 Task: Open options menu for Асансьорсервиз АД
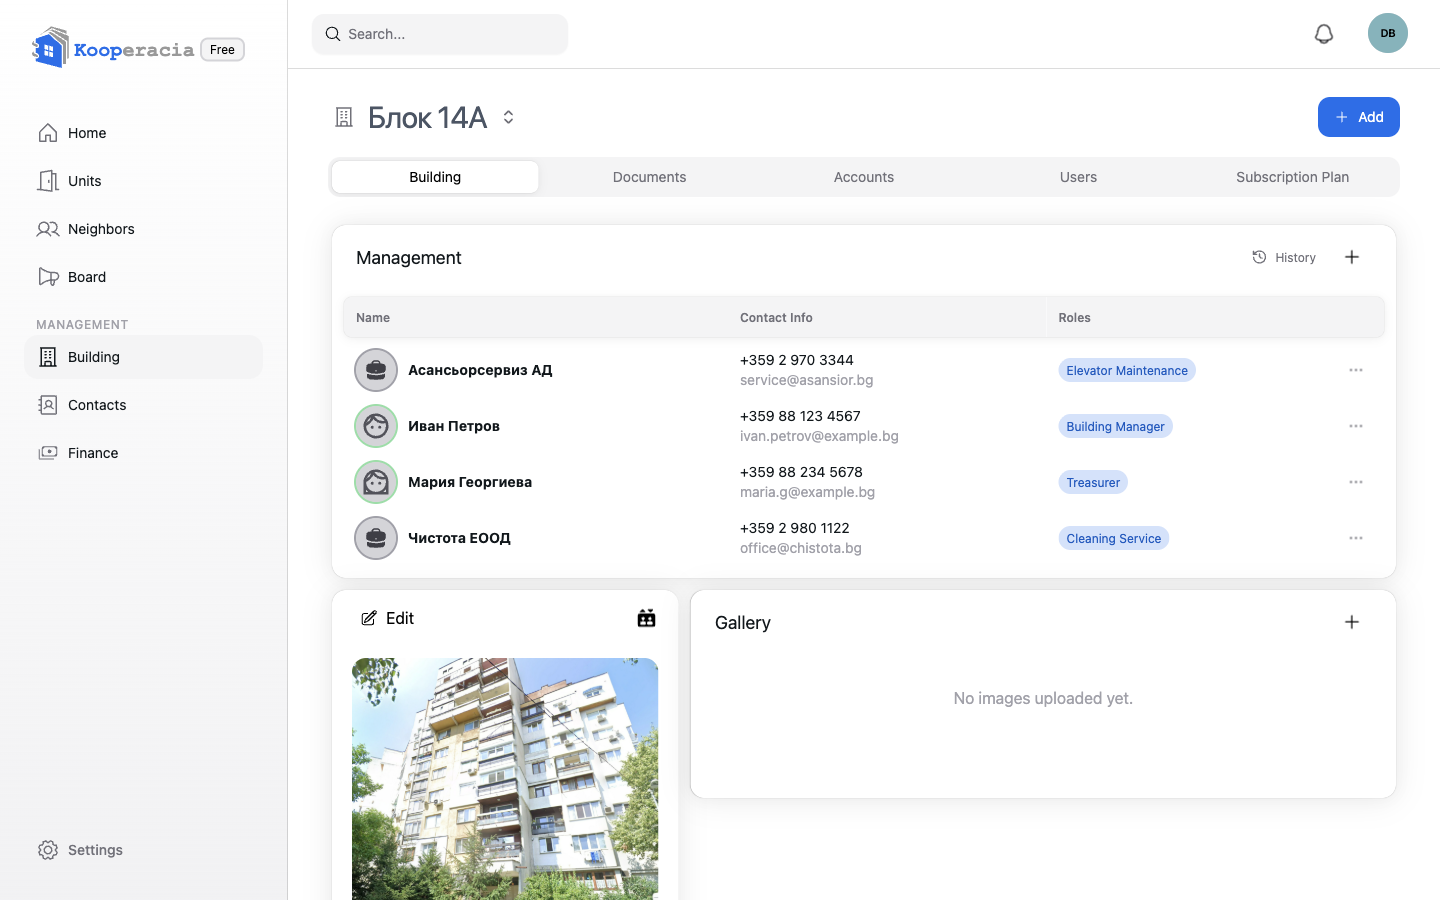[x=1356, y=370]
